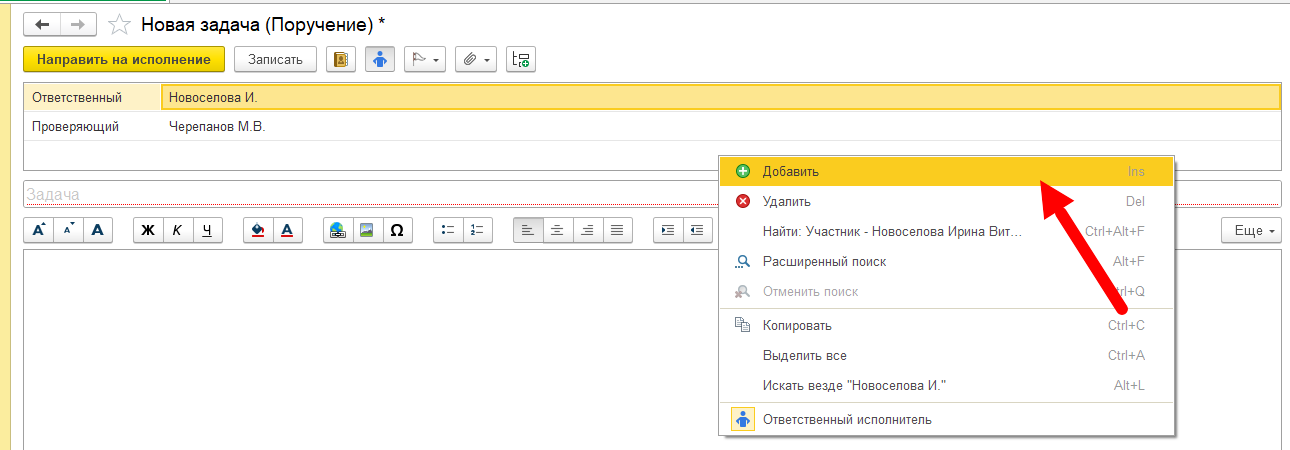Apply a numbered list
The height and width of the screenshot is (450, 1290).
pyautogui.click(x=477, y=230)
